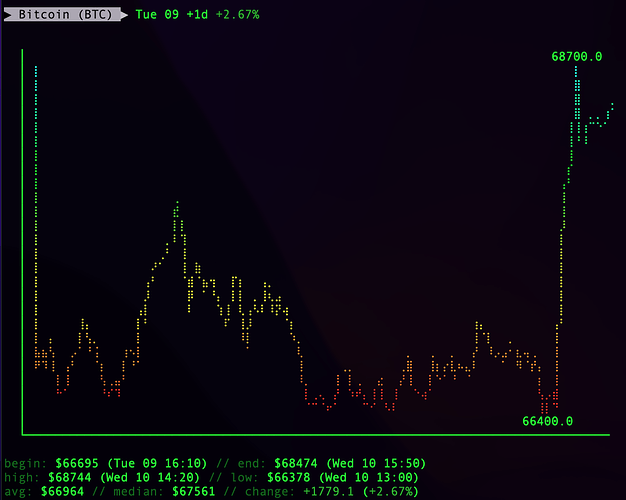The image size is (626, 500).
Task: Click the green vertical y-axis line
Action: tap(21, 240)
